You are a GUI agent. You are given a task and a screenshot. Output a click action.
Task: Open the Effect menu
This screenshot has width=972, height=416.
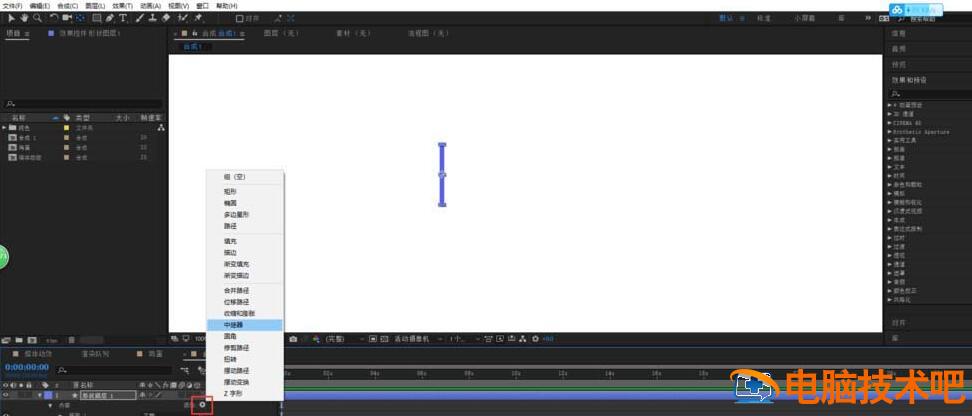point(122,6)
